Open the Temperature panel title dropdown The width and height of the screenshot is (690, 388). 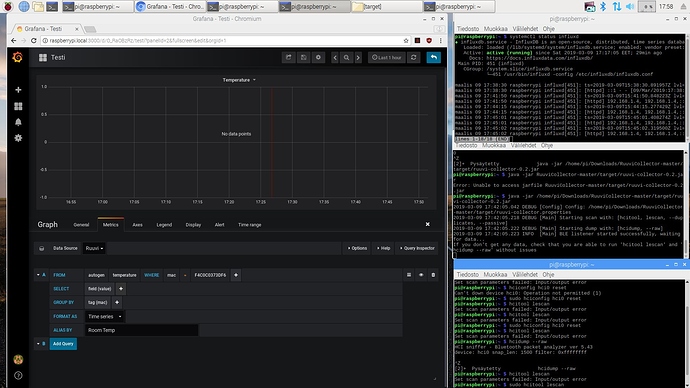point(239,80)
